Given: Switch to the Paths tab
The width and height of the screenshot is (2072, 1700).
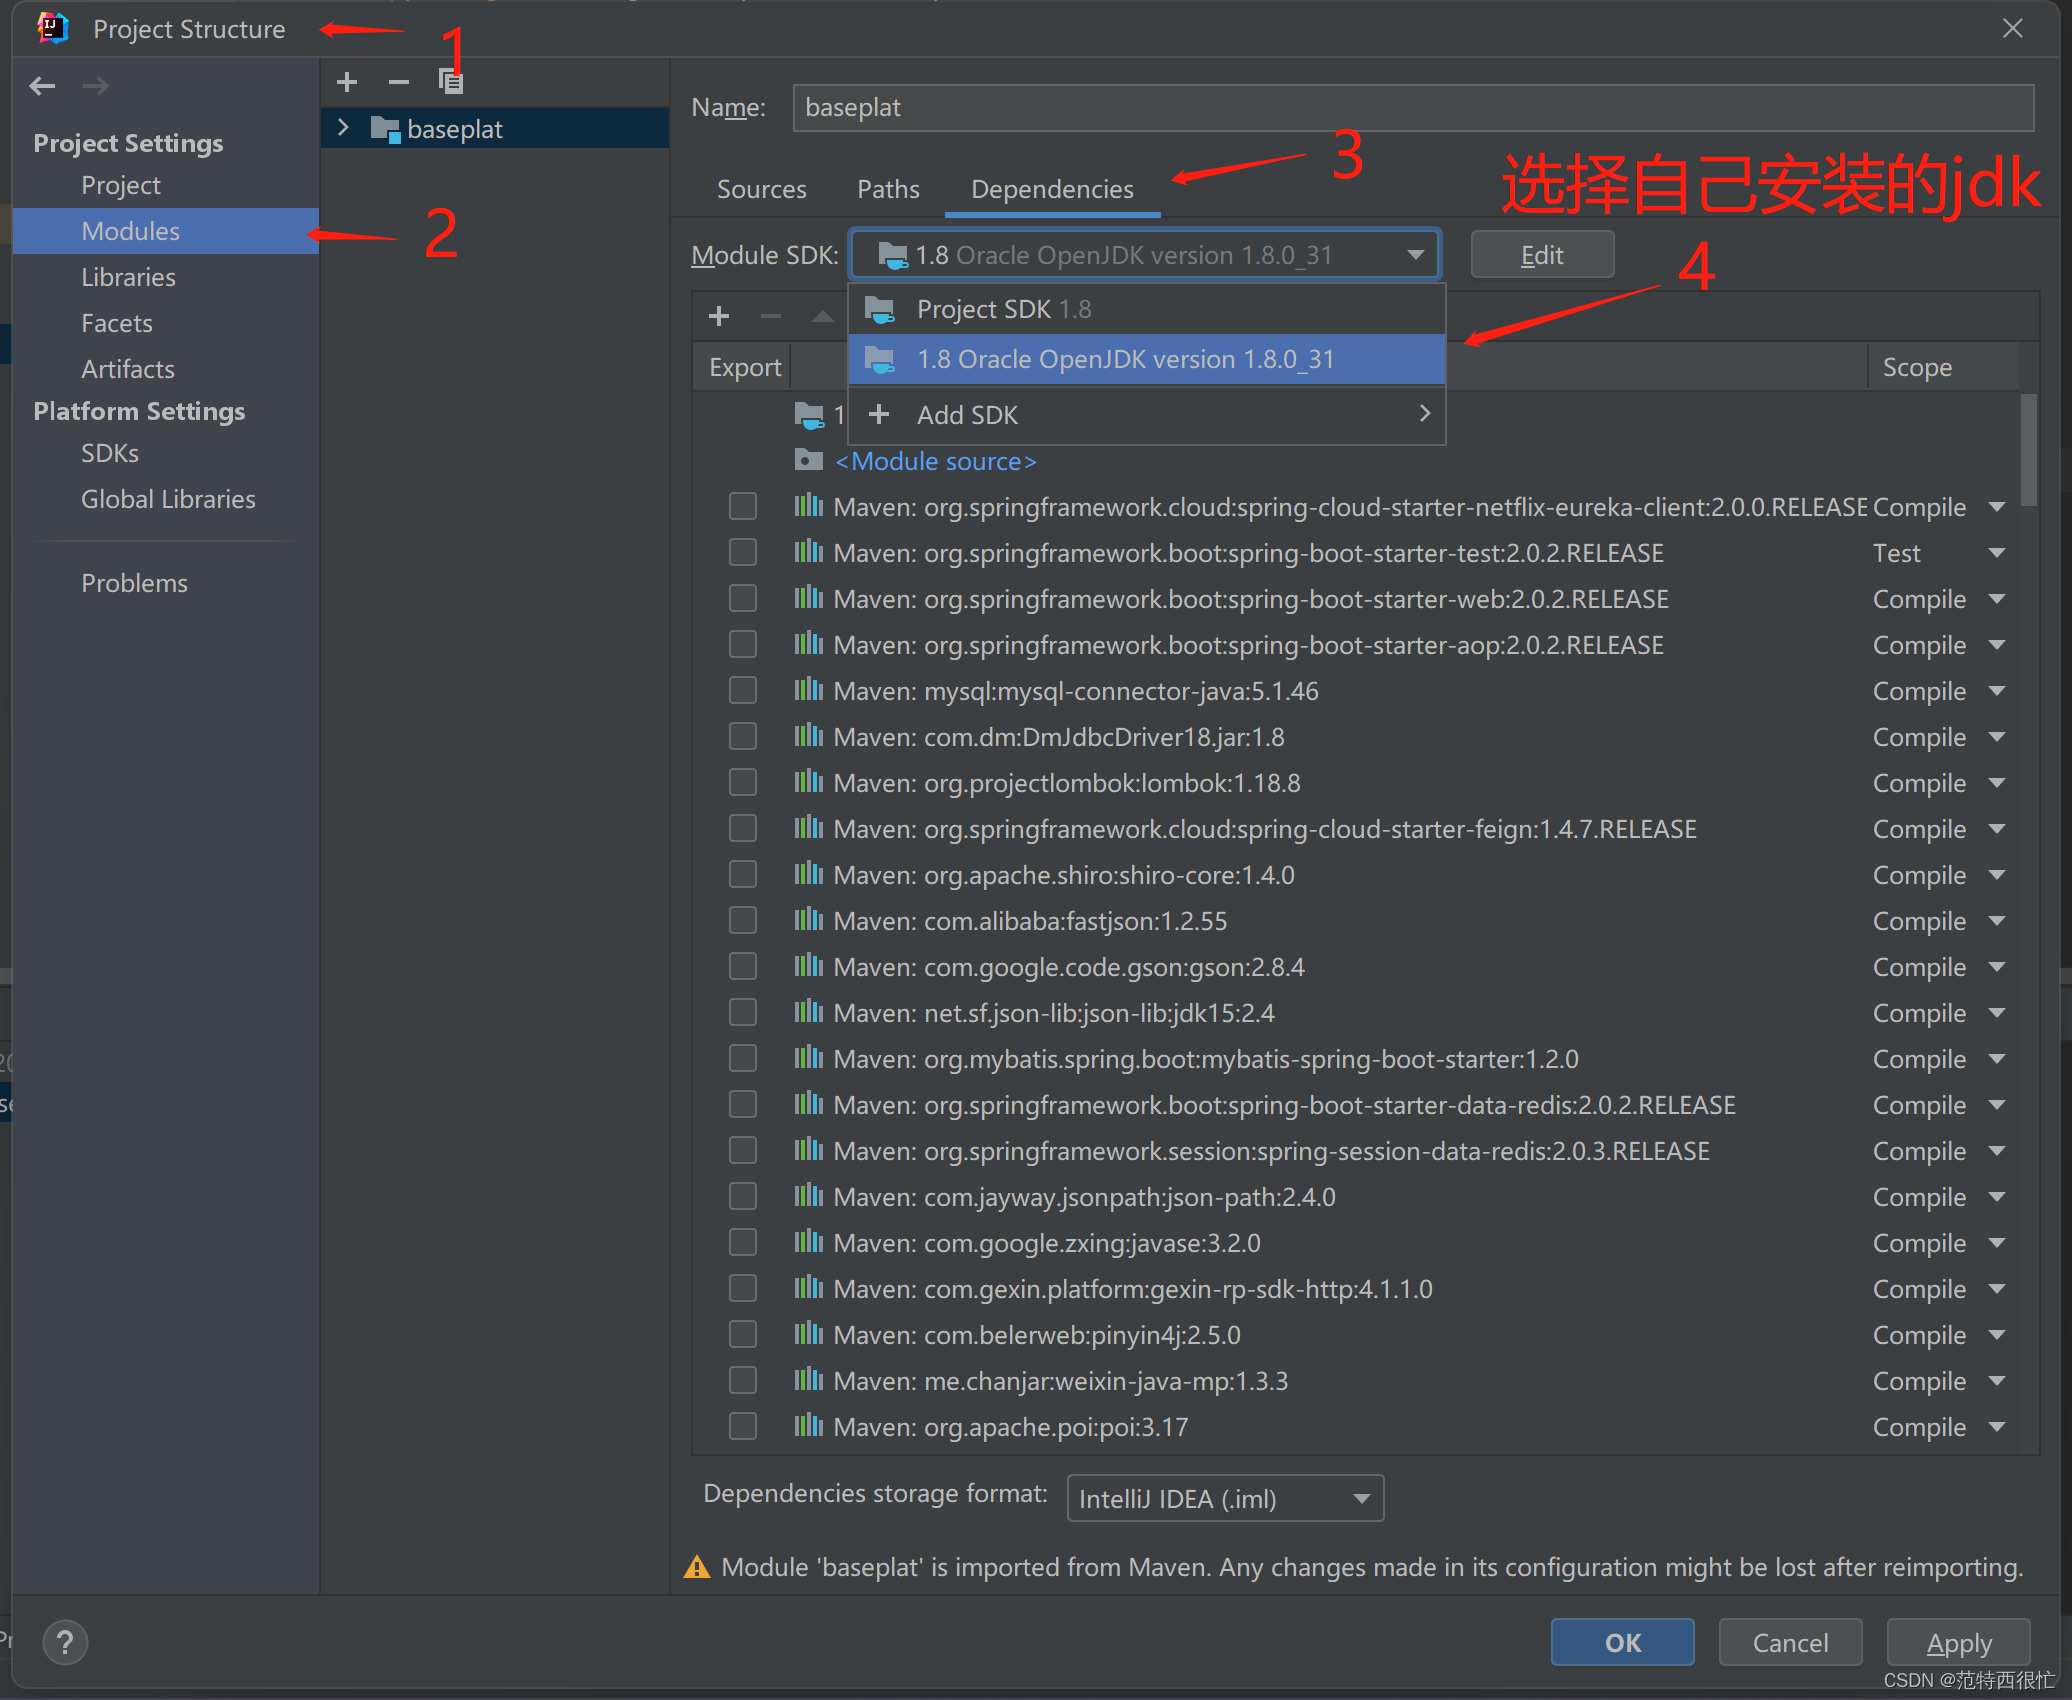Looking at the screenshot, I should pyautogui.click(x=887, y=189).
